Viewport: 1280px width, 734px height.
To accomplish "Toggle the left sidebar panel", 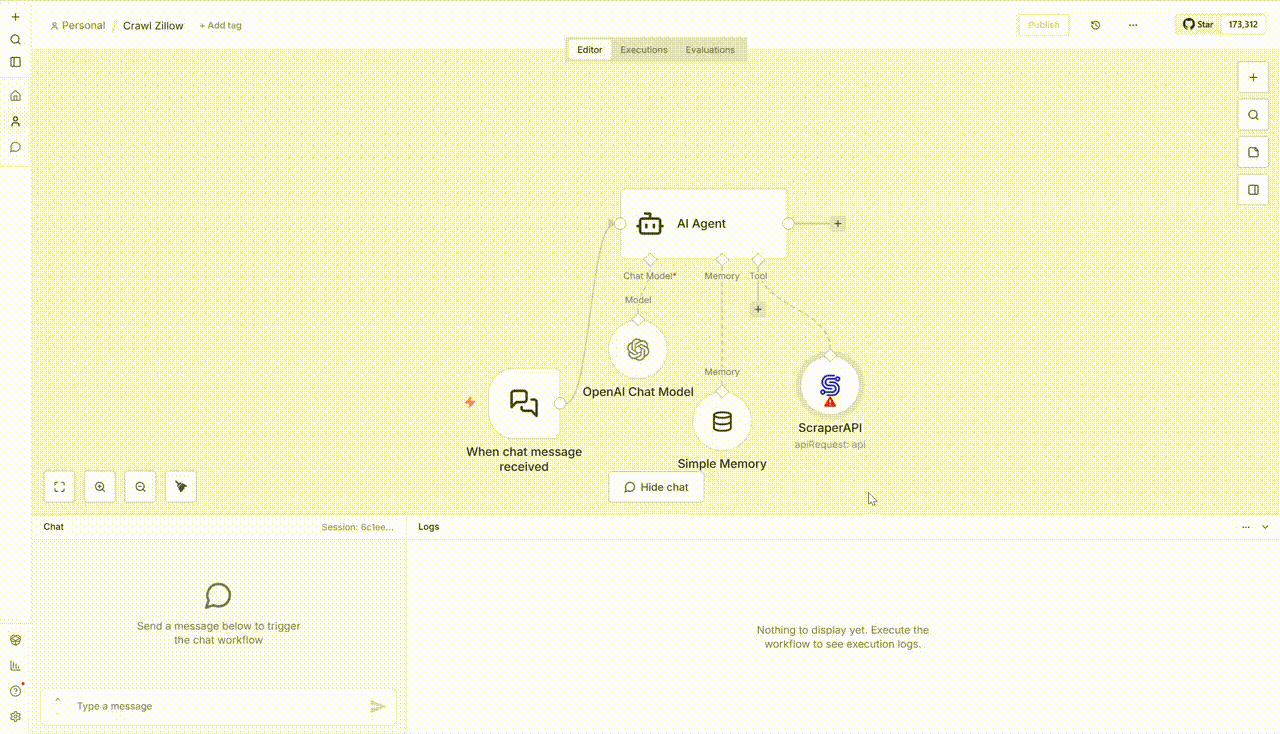I will (x=15, y=62).
